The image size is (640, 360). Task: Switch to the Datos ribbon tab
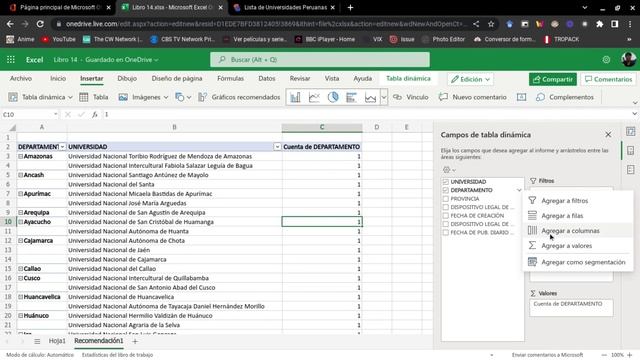pyautogui.click(x=267, y=78)
